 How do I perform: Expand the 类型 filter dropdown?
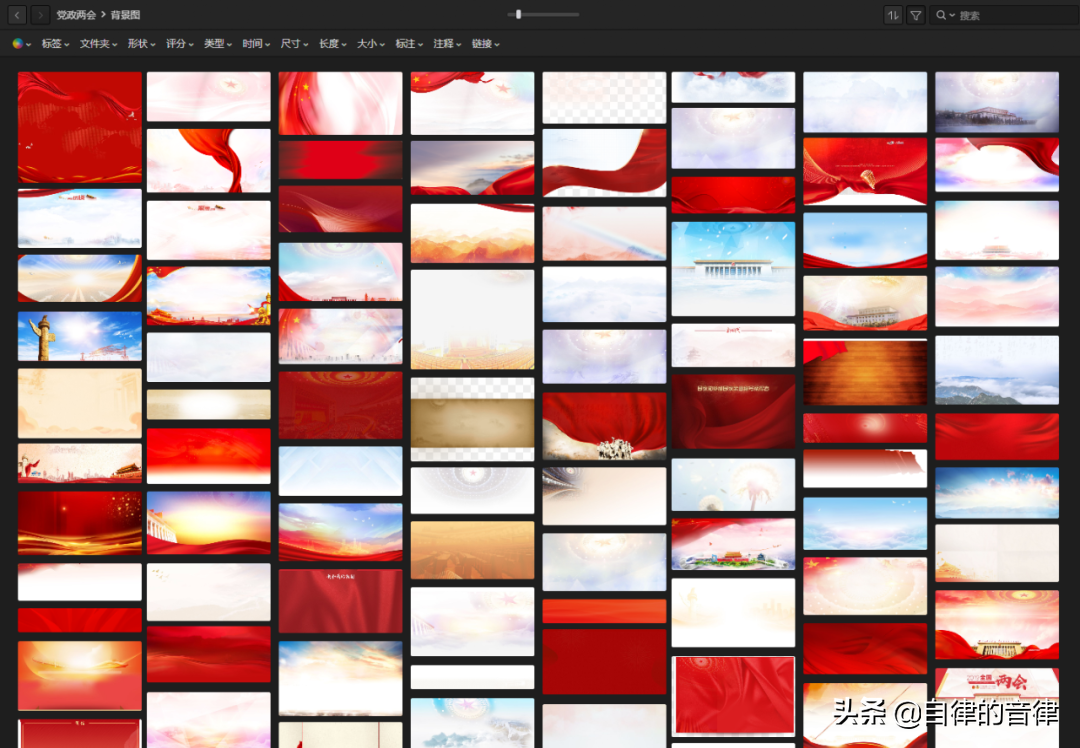click(218, 43)
